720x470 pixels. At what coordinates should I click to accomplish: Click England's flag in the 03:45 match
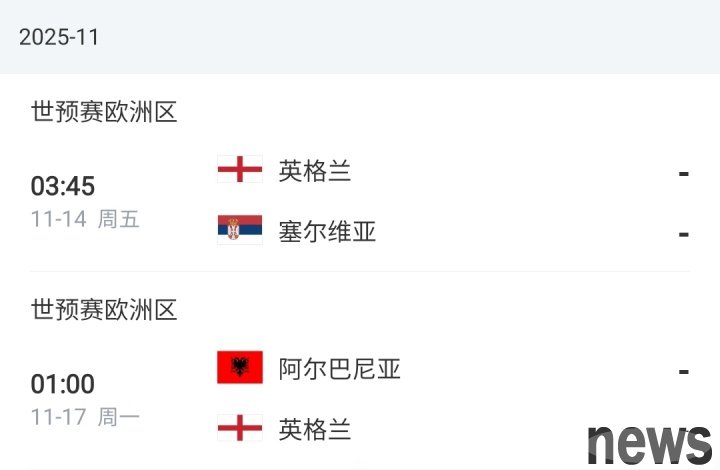(x=240, y=170)
